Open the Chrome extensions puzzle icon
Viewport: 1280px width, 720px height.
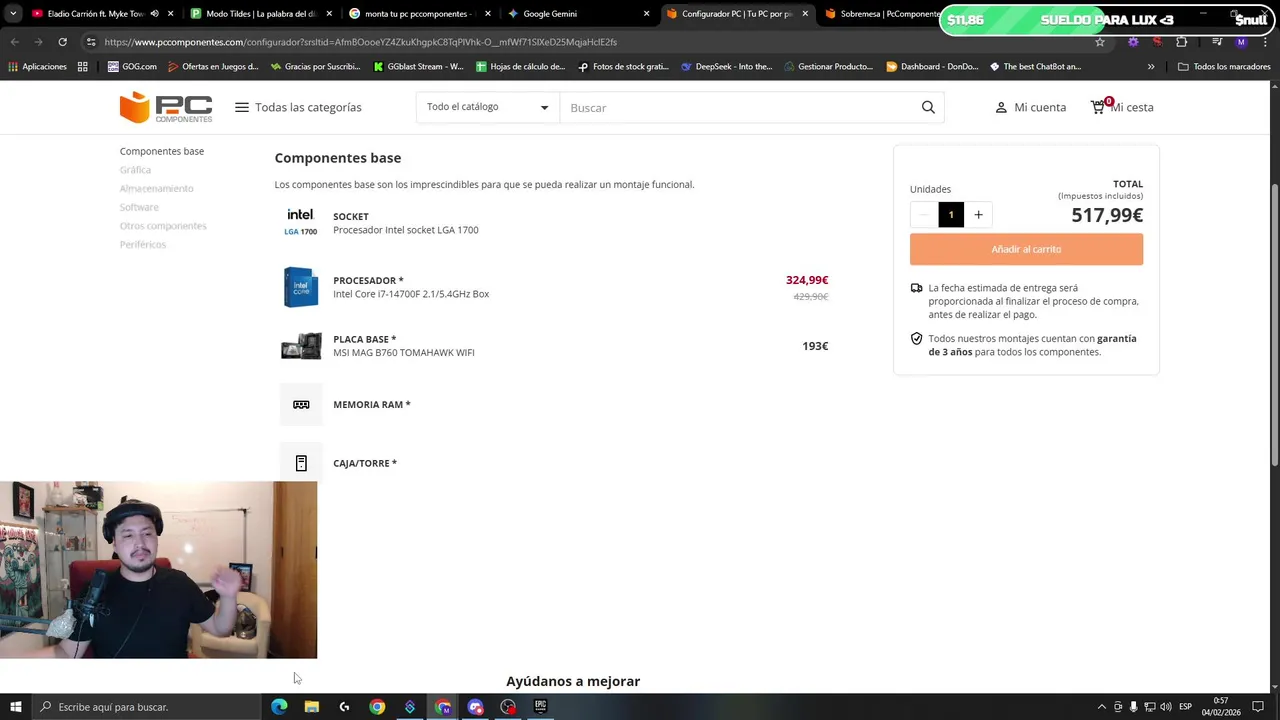pos(1182,42)
